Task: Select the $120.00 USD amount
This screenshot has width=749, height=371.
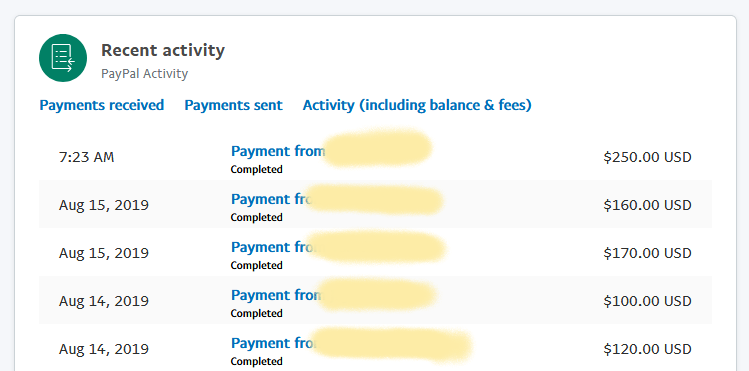Action: click(647, 349)
